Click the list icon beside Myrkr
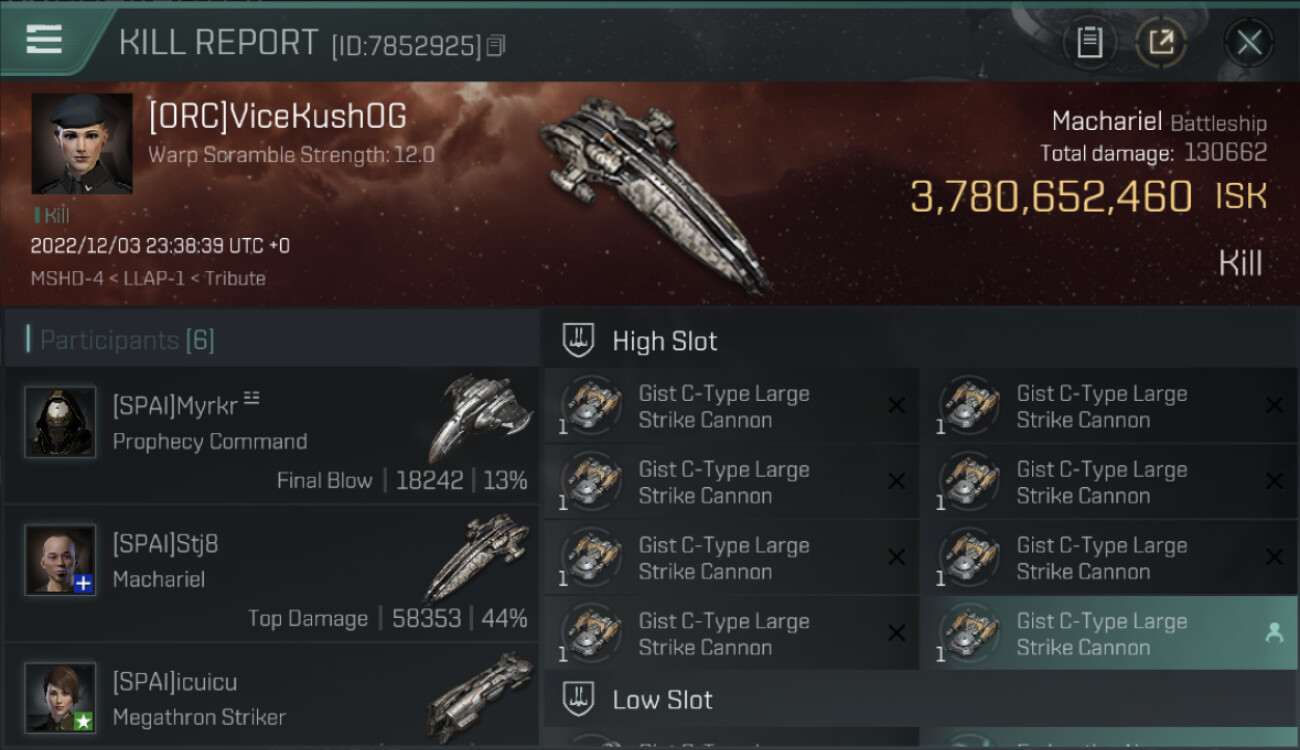This screenshot has width=1300, height=750. click(251, 399)
